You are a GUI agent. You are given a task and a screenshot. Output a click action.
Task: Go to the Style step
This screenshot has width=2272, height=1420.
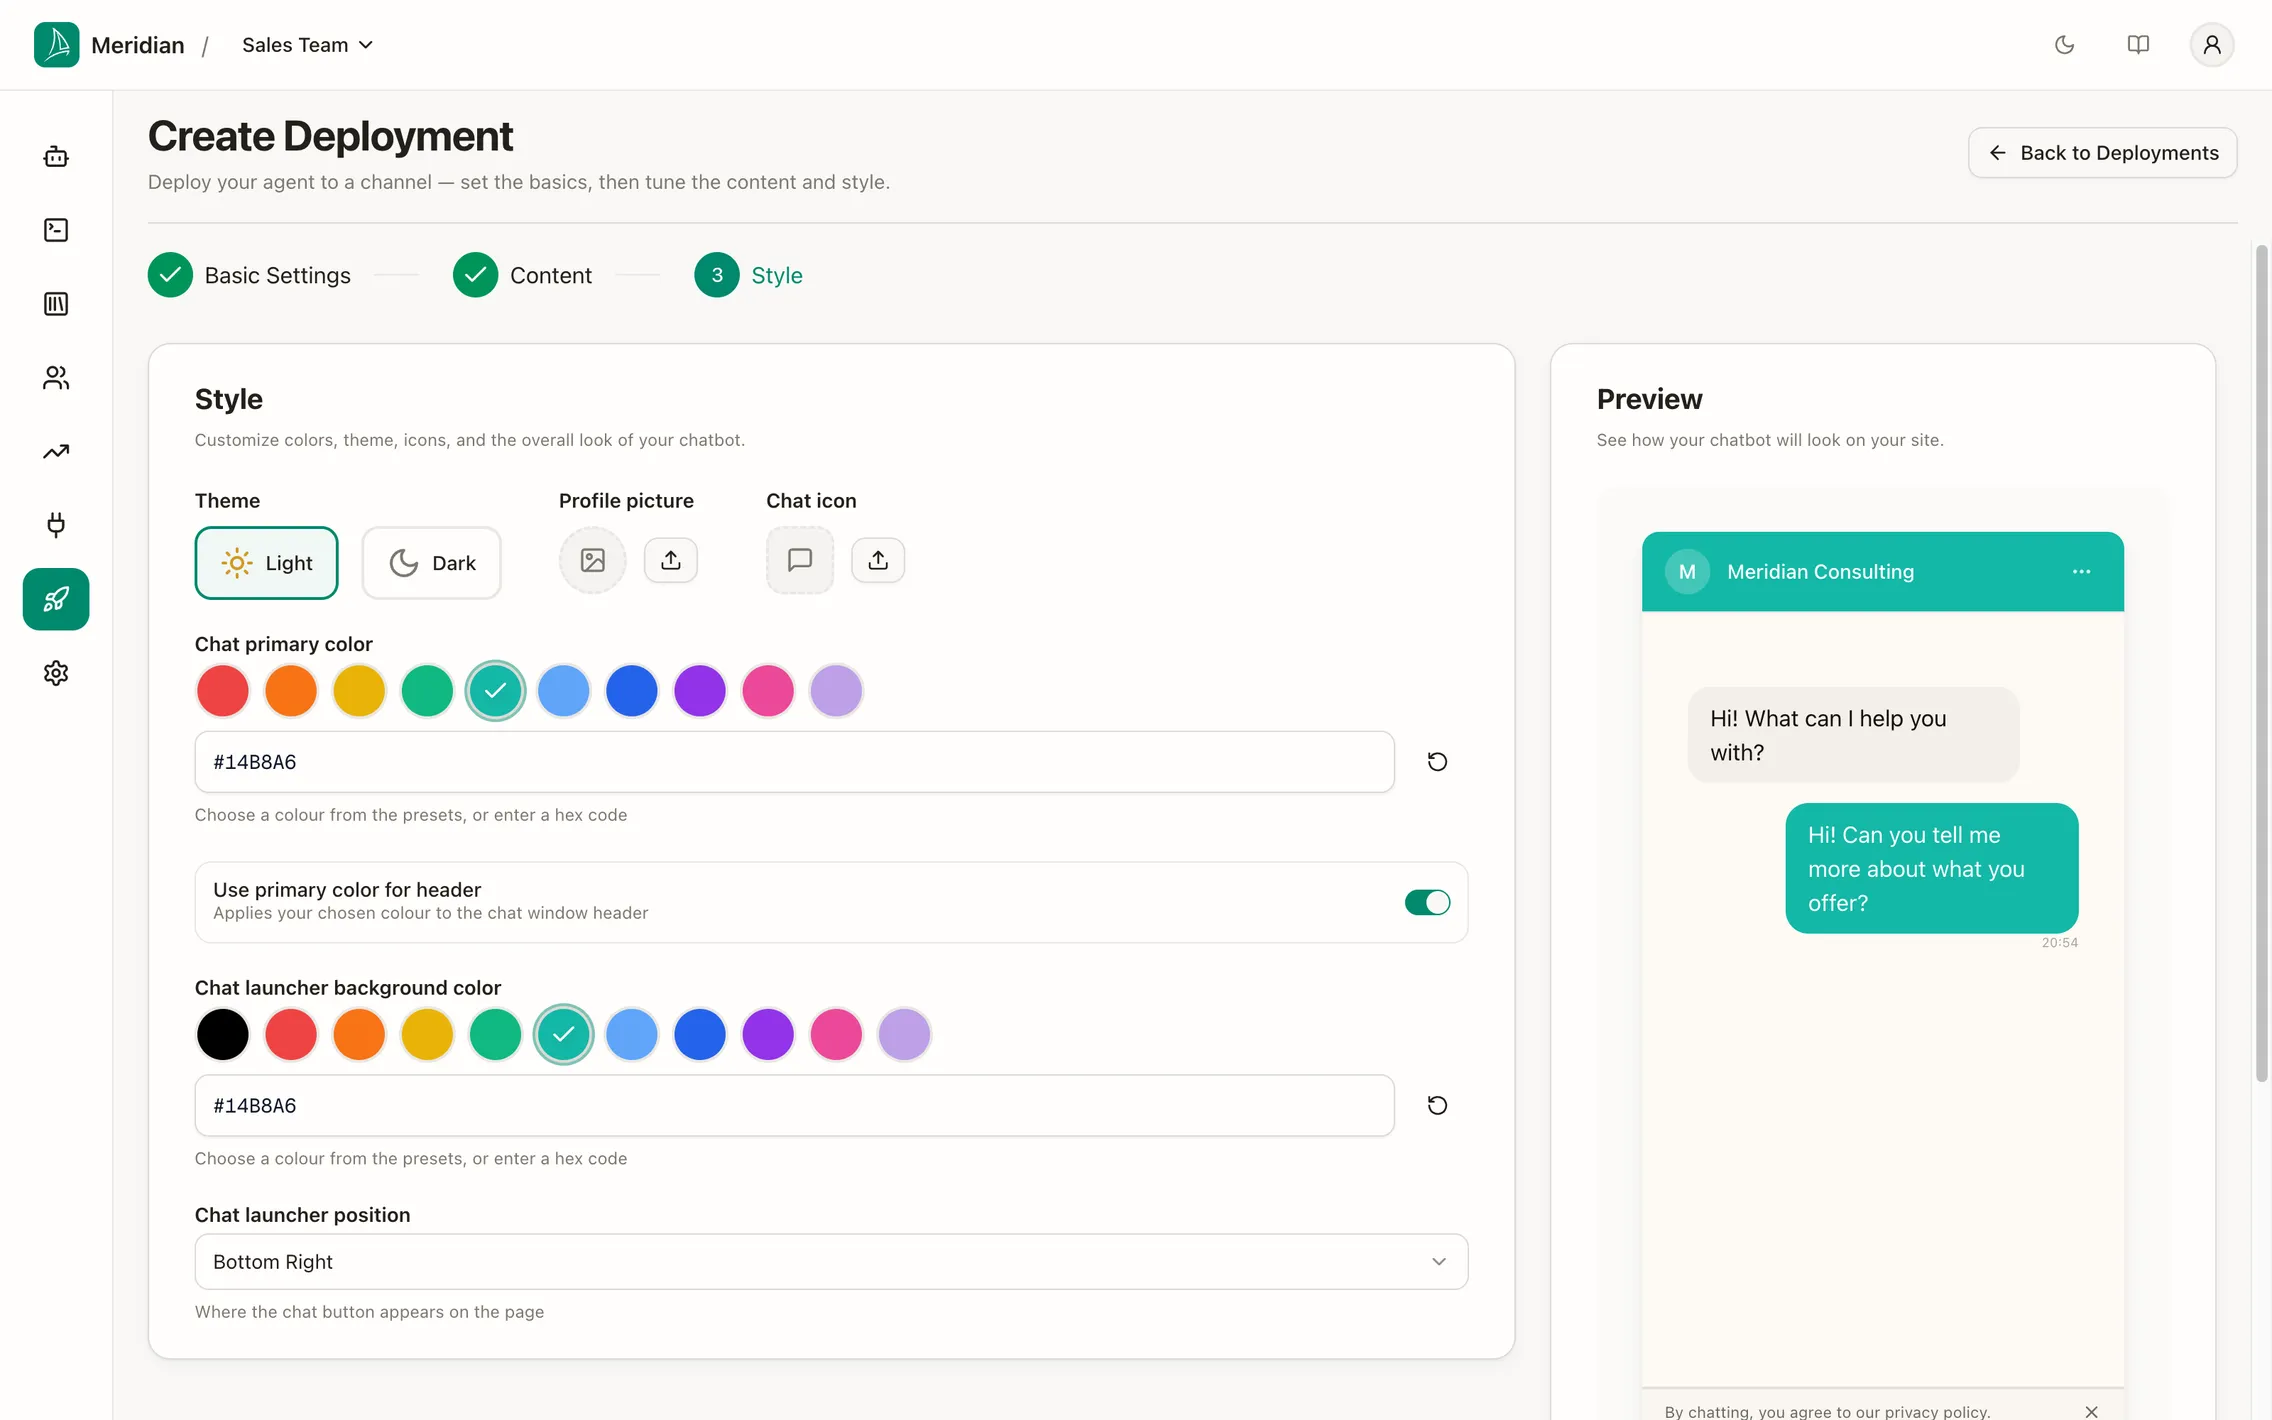click(x=748, y=275)
